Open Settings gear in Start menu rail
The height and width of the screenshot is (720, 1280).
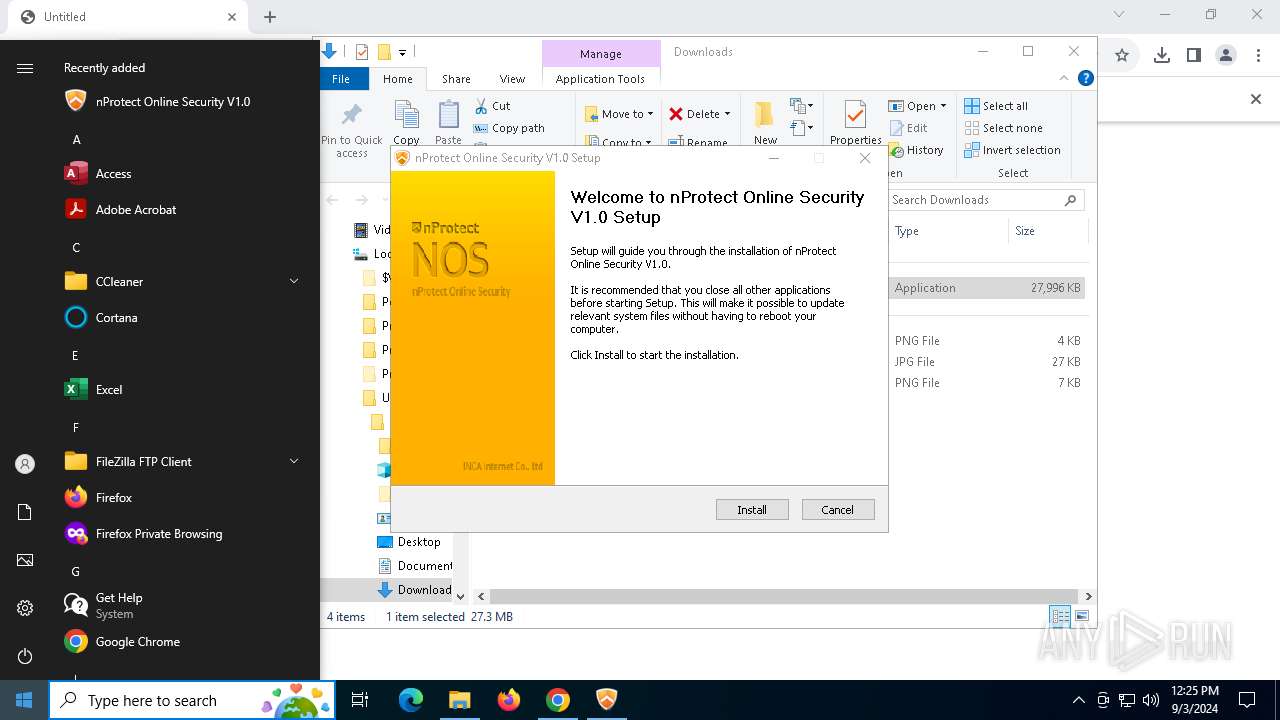point(25,608)
